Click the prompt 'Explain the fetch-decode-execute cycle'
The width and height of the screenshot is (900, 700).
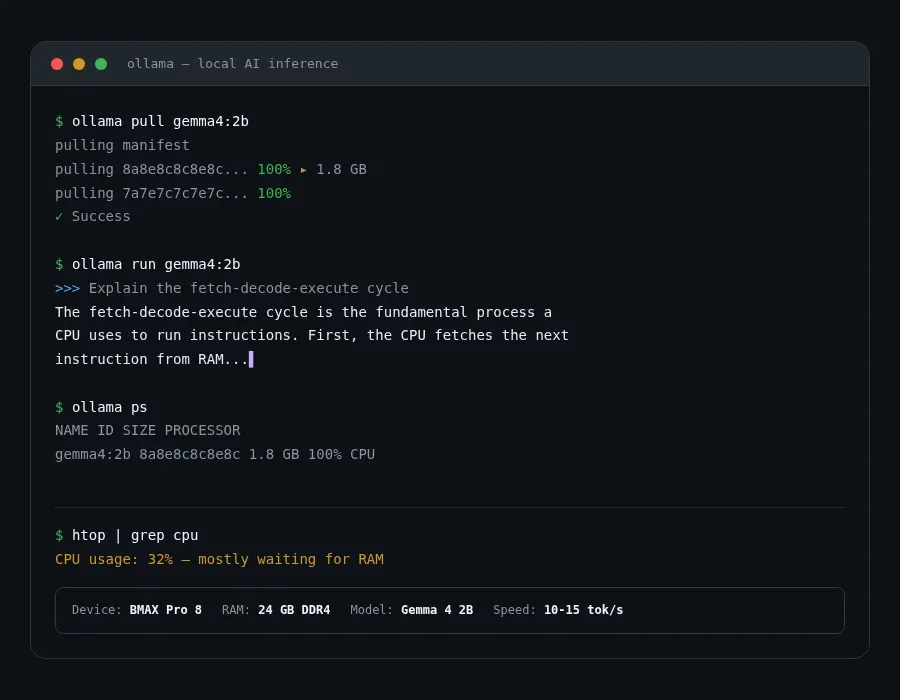249,288
